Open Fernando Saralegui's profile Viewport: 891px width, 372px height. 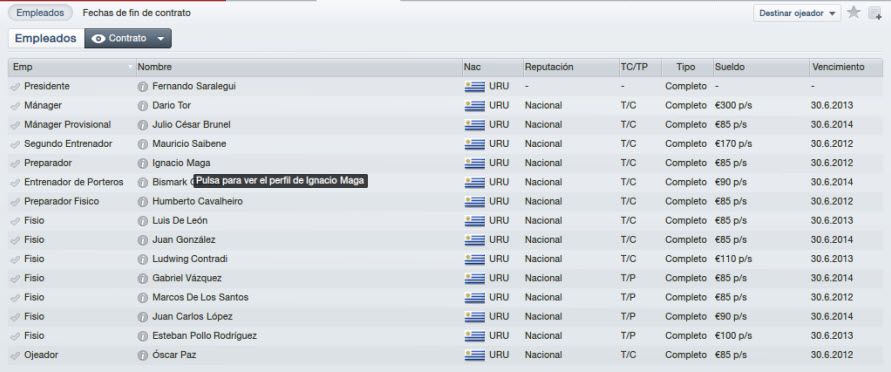(194, 86)
